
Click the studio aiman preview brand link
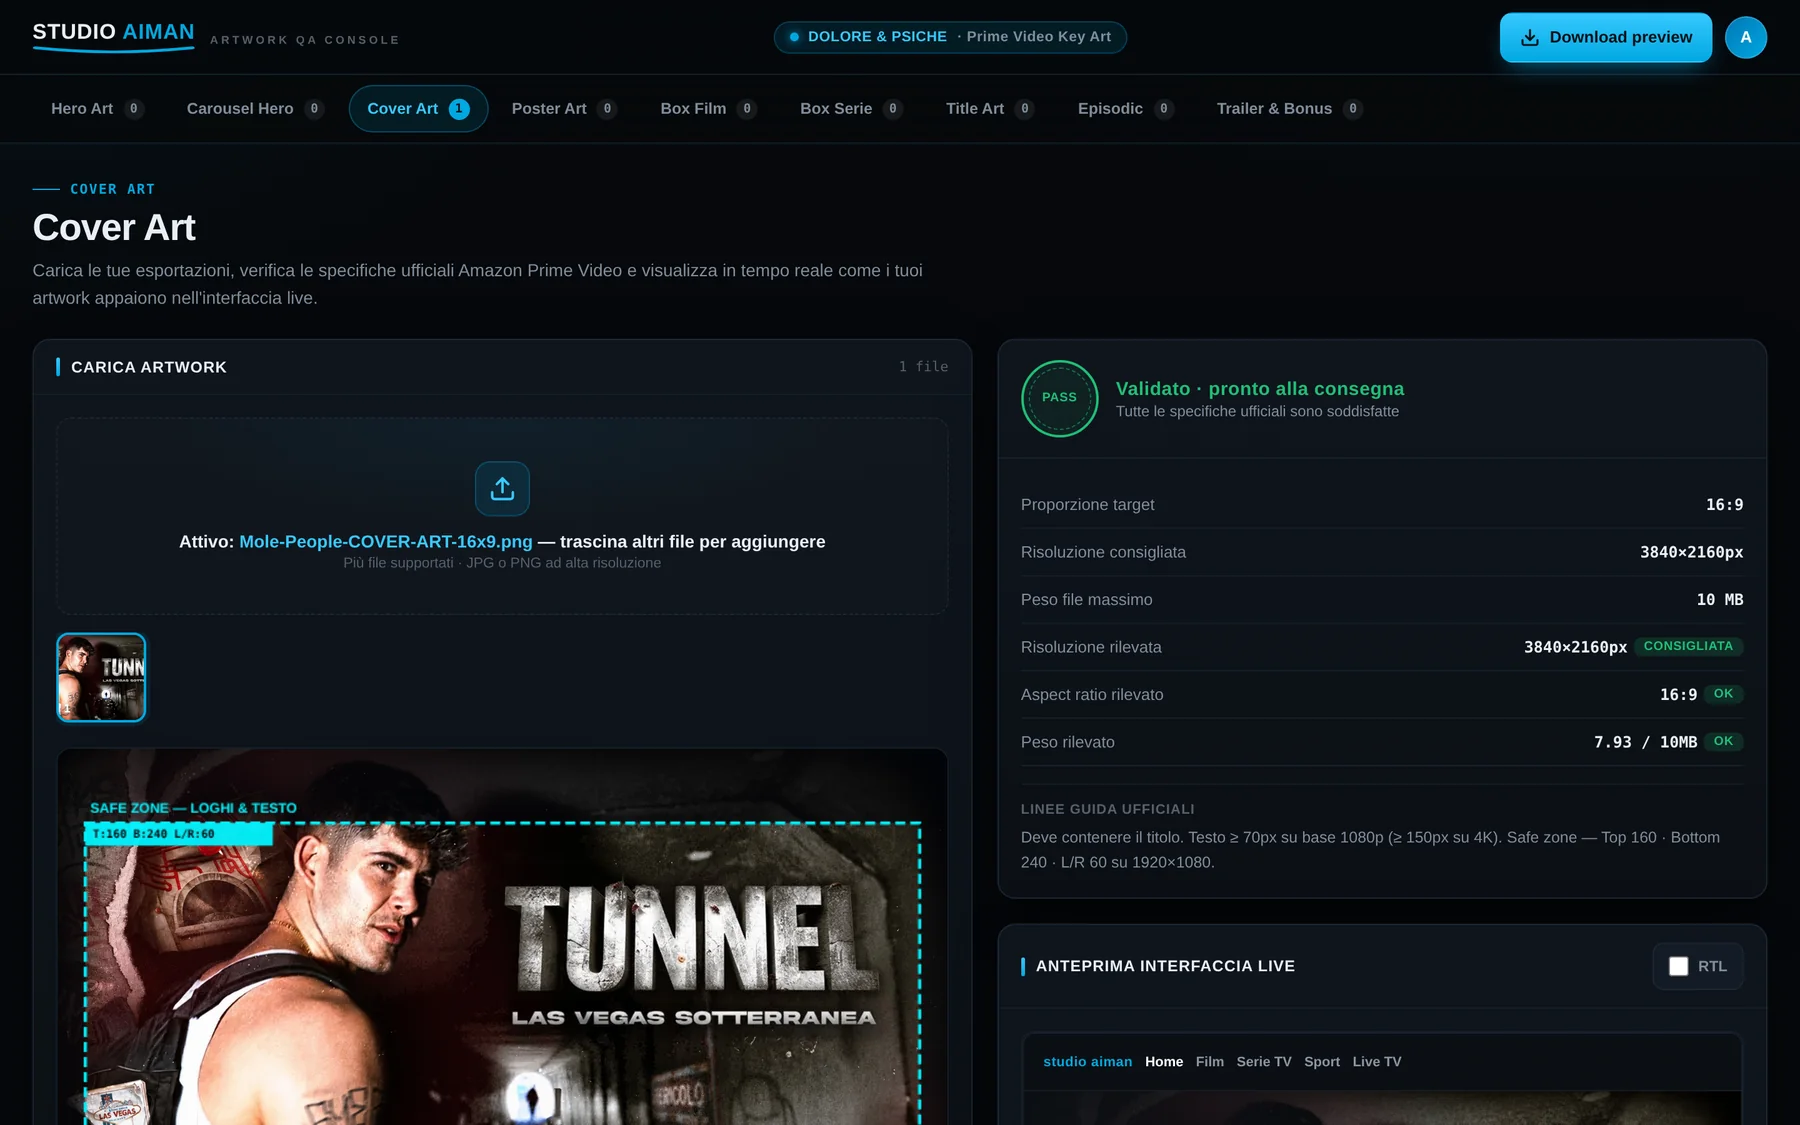(x=1087, y=1062)
